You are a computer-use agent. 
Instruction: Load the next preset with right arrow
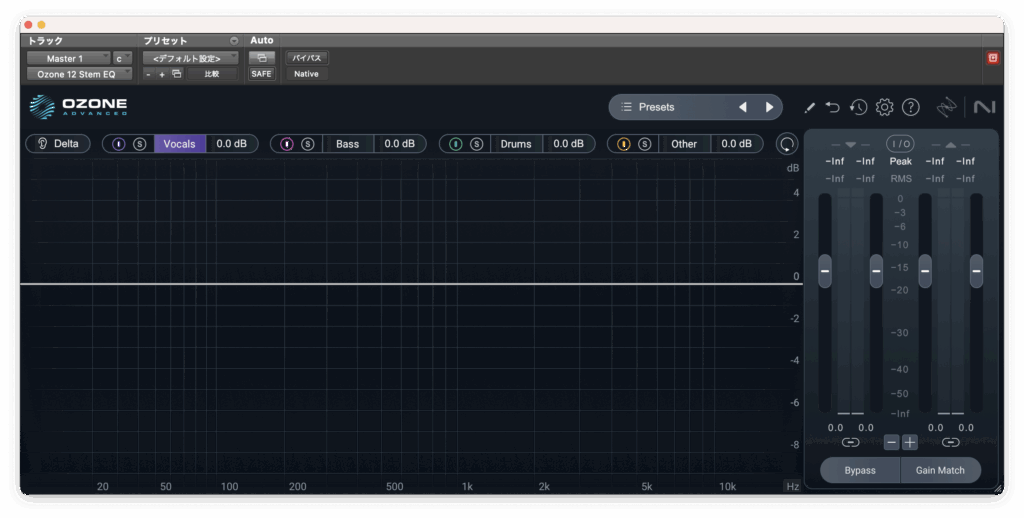coord(769,107)
